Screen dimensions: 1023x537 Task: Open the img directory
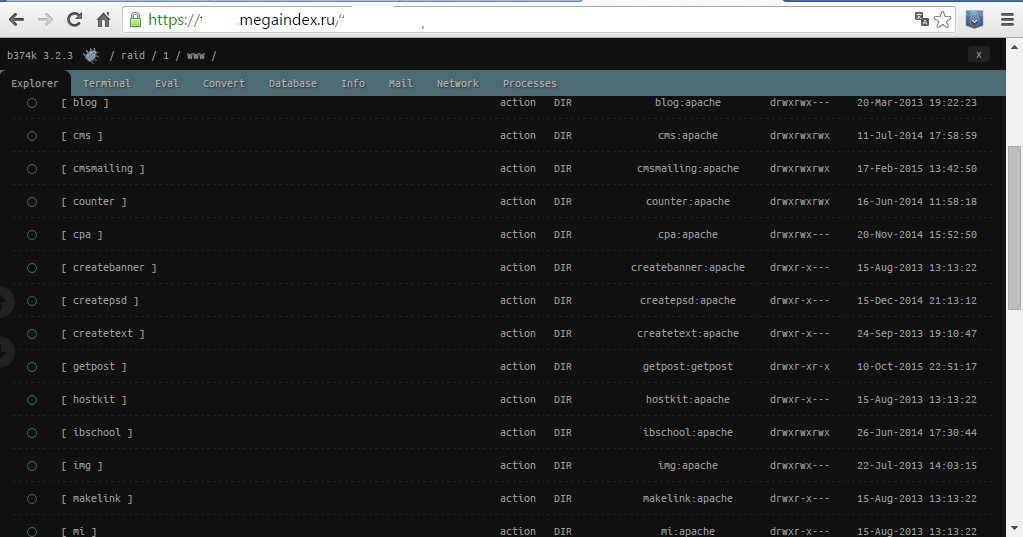(x=82, y=465)
